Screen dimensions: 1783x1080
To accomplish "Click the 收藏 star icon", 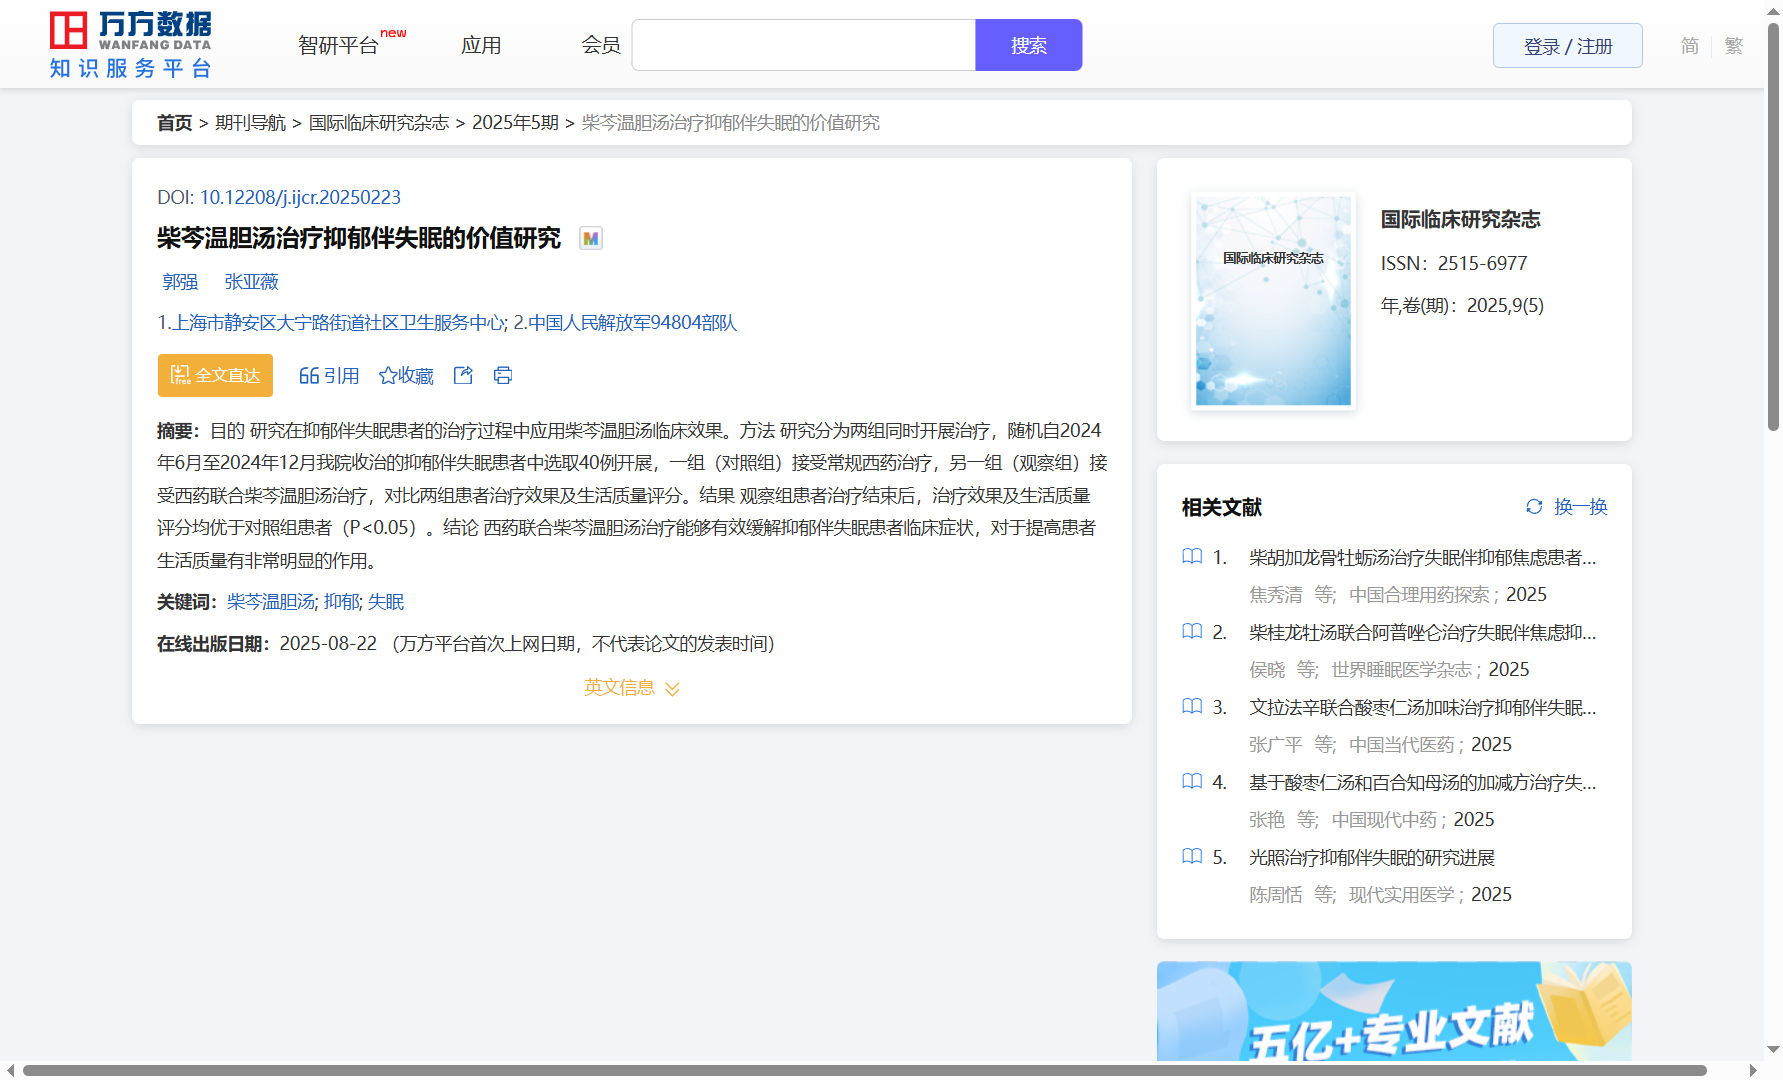I will (388, 376).
